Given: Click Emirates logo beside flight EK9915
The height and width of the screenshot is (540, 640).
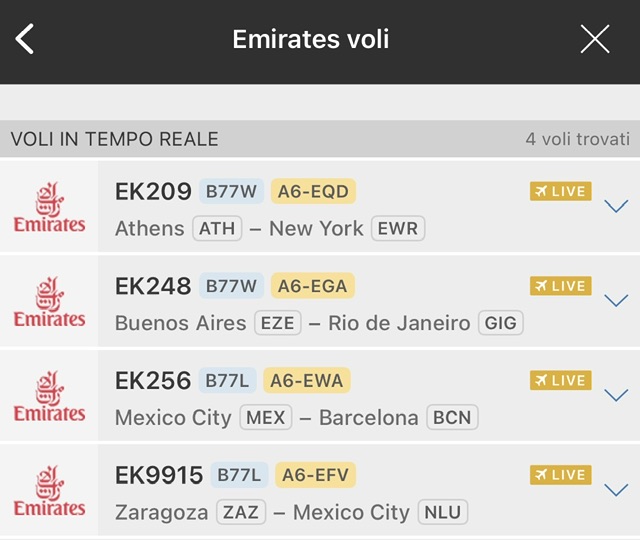Looking at the screenshot, I should 49,491.
